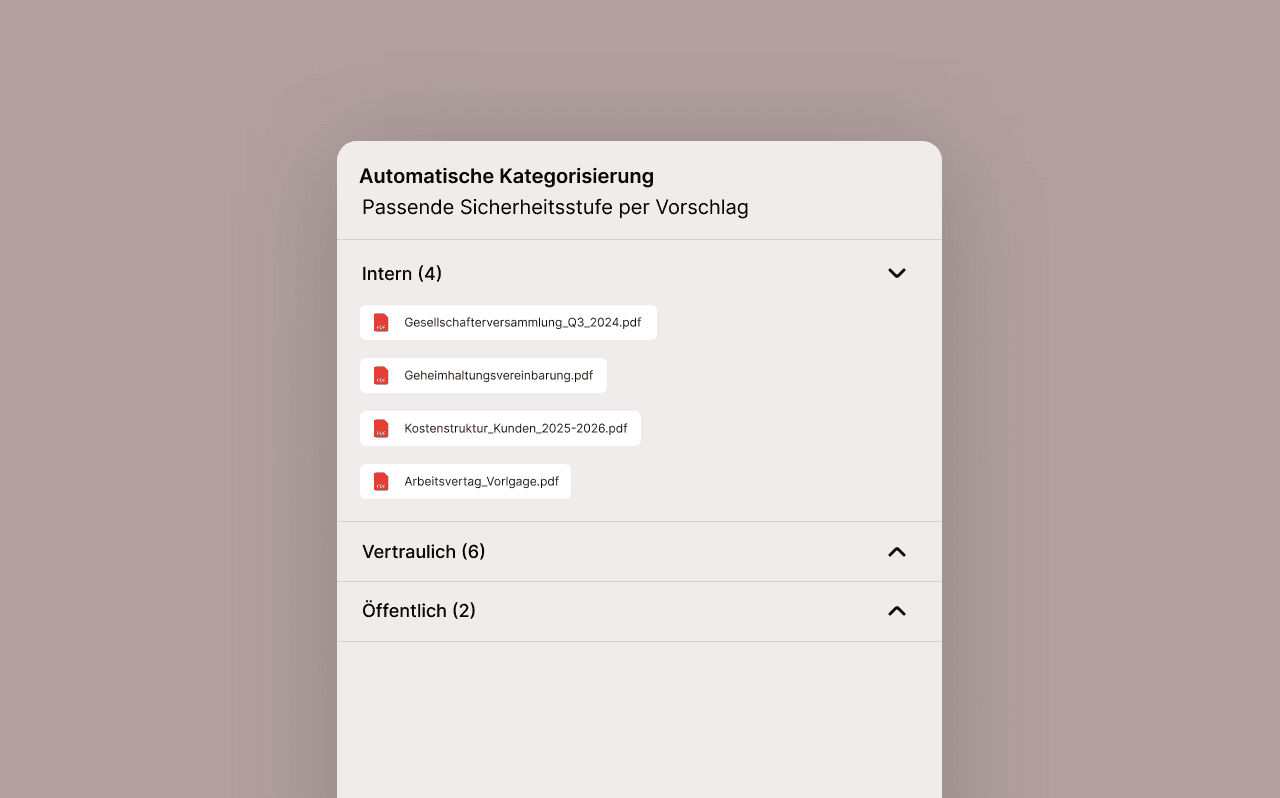
Task: Click the upward chevron beside Vertraulich
Action: tap(896, 551)
